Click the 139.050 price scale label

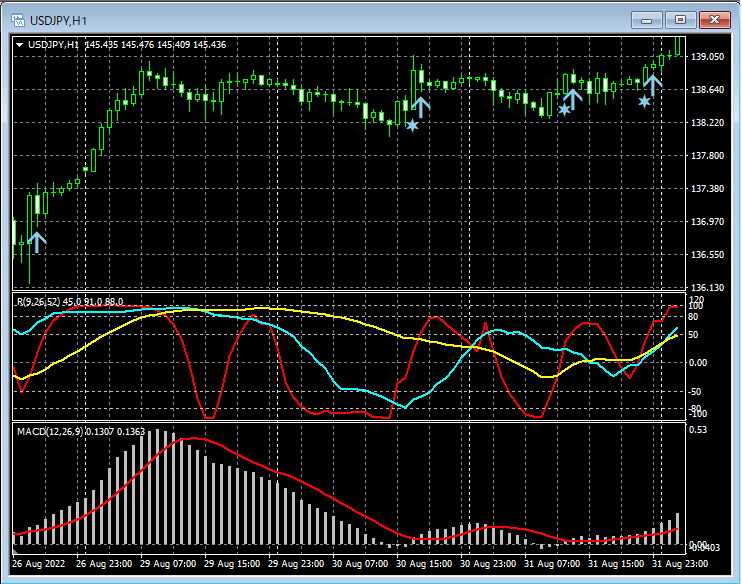click(x=708, y=57)
